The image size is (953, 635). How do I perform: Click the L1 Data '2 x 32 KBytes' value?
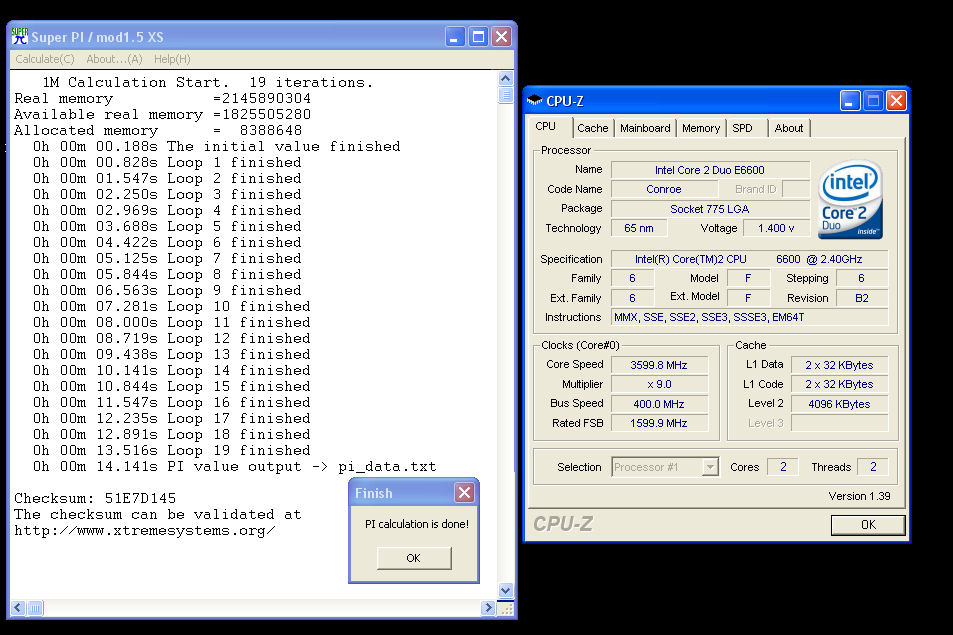point(839,365)
